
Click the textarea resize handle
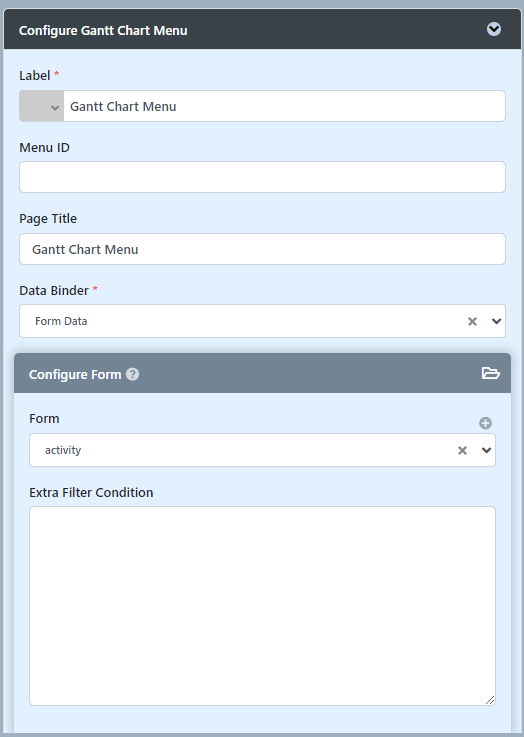pos(490,700)
